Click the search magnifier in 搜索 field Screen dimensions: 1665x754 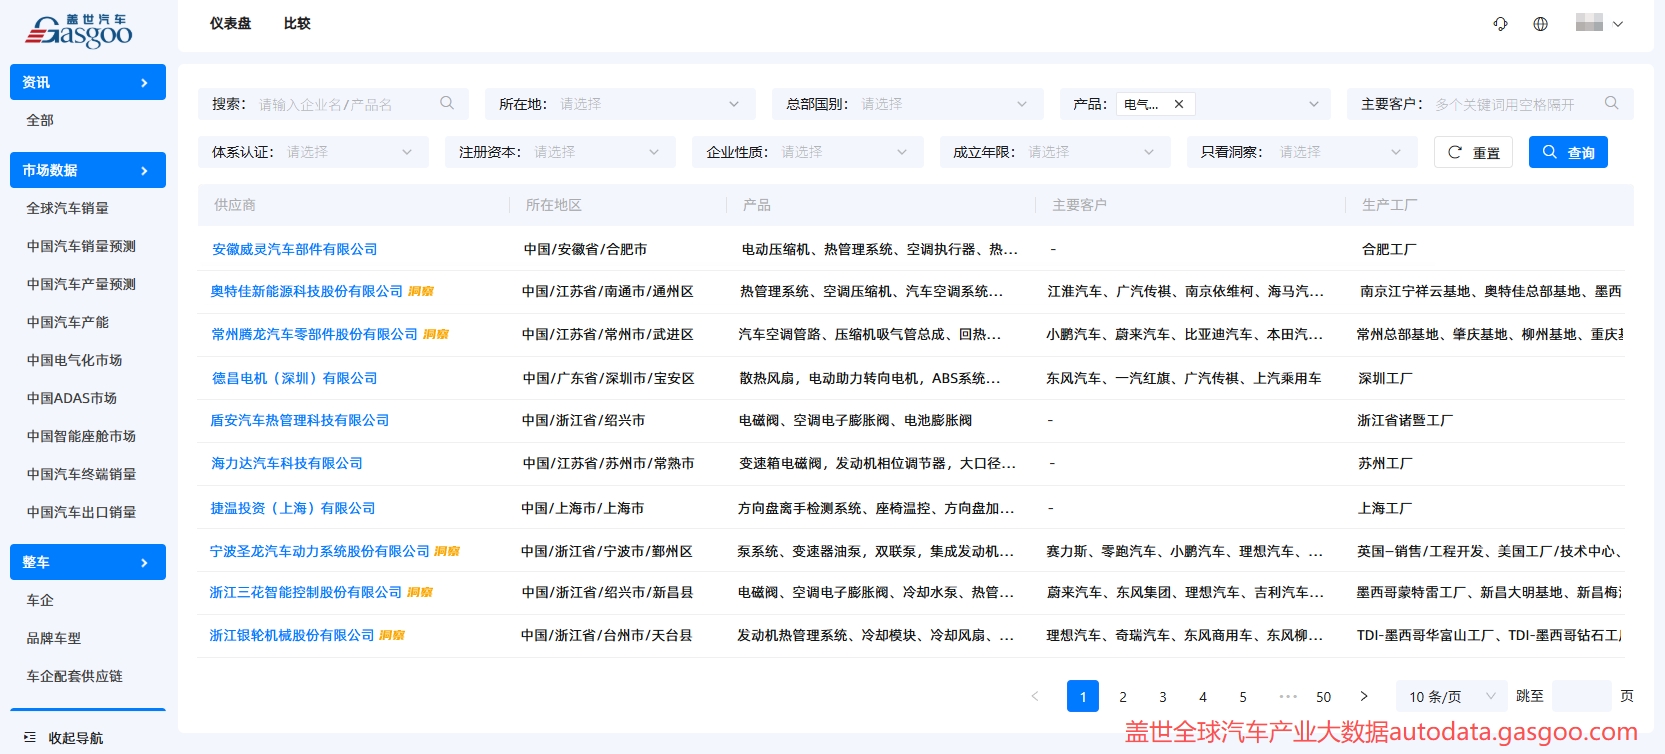(447, 103)
